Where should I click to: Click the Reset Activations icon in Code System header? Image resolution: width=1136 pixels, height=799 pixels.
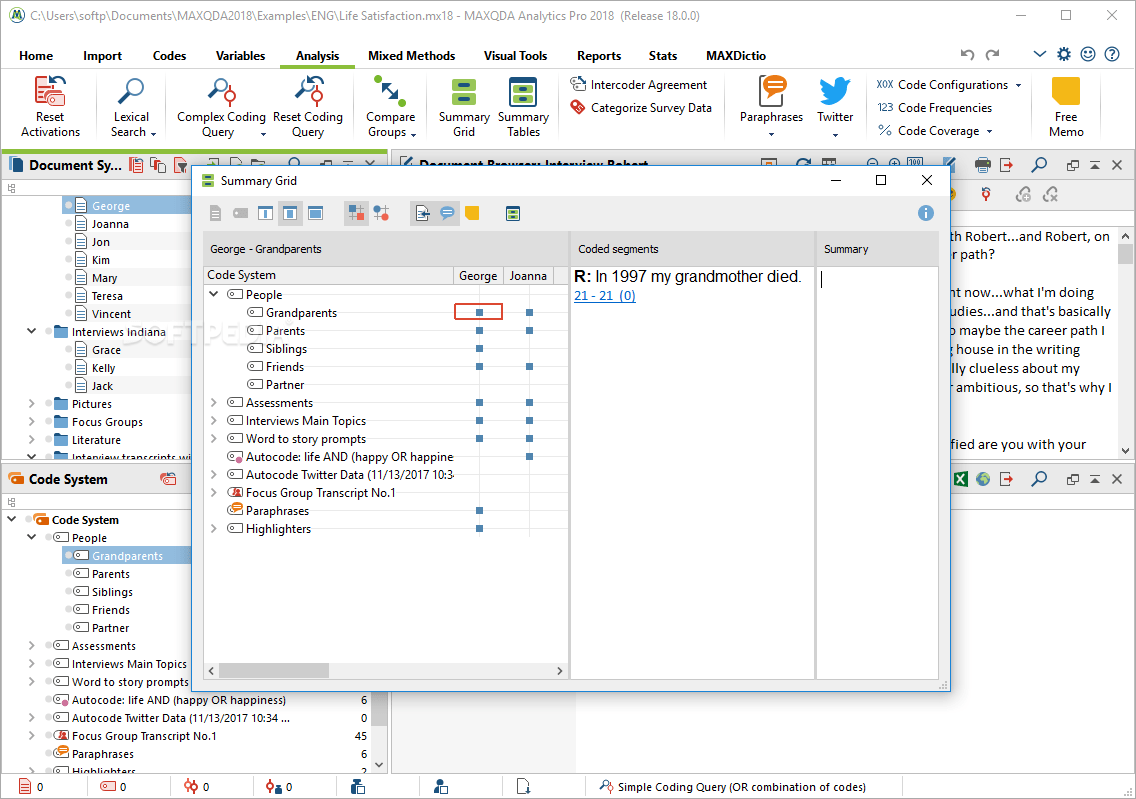[168, 479]
